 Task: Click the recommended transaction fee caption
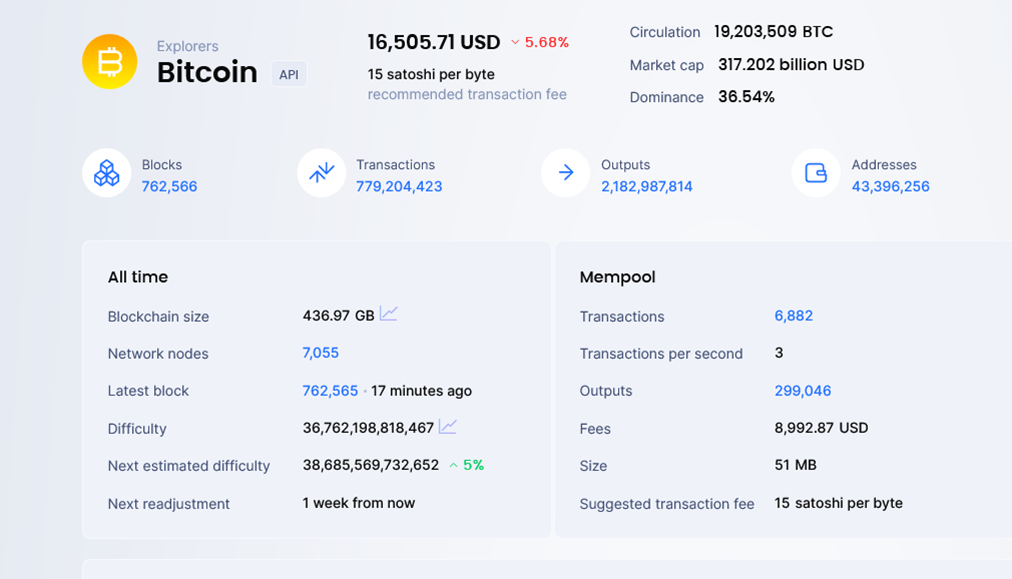click(x=467, y=94)
